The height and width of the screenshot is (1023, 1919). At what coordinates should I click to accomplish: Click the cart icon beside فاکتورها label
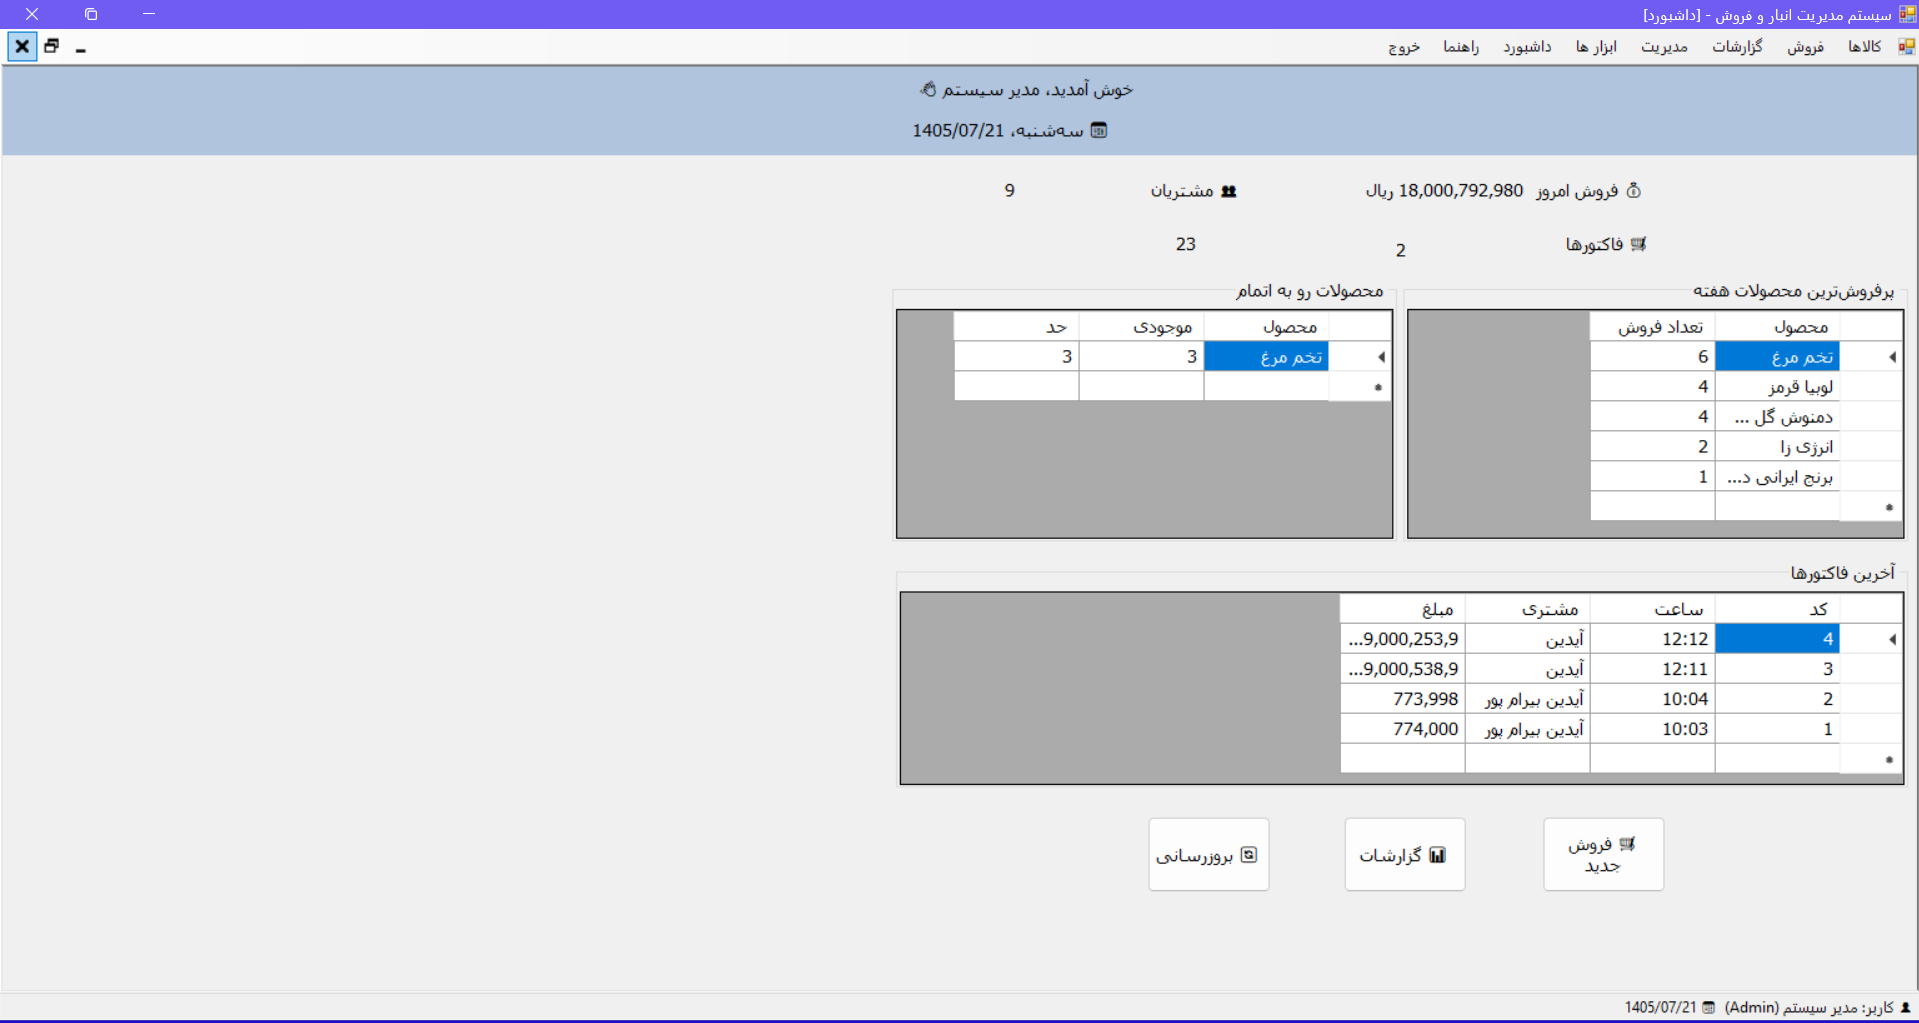1638,244
